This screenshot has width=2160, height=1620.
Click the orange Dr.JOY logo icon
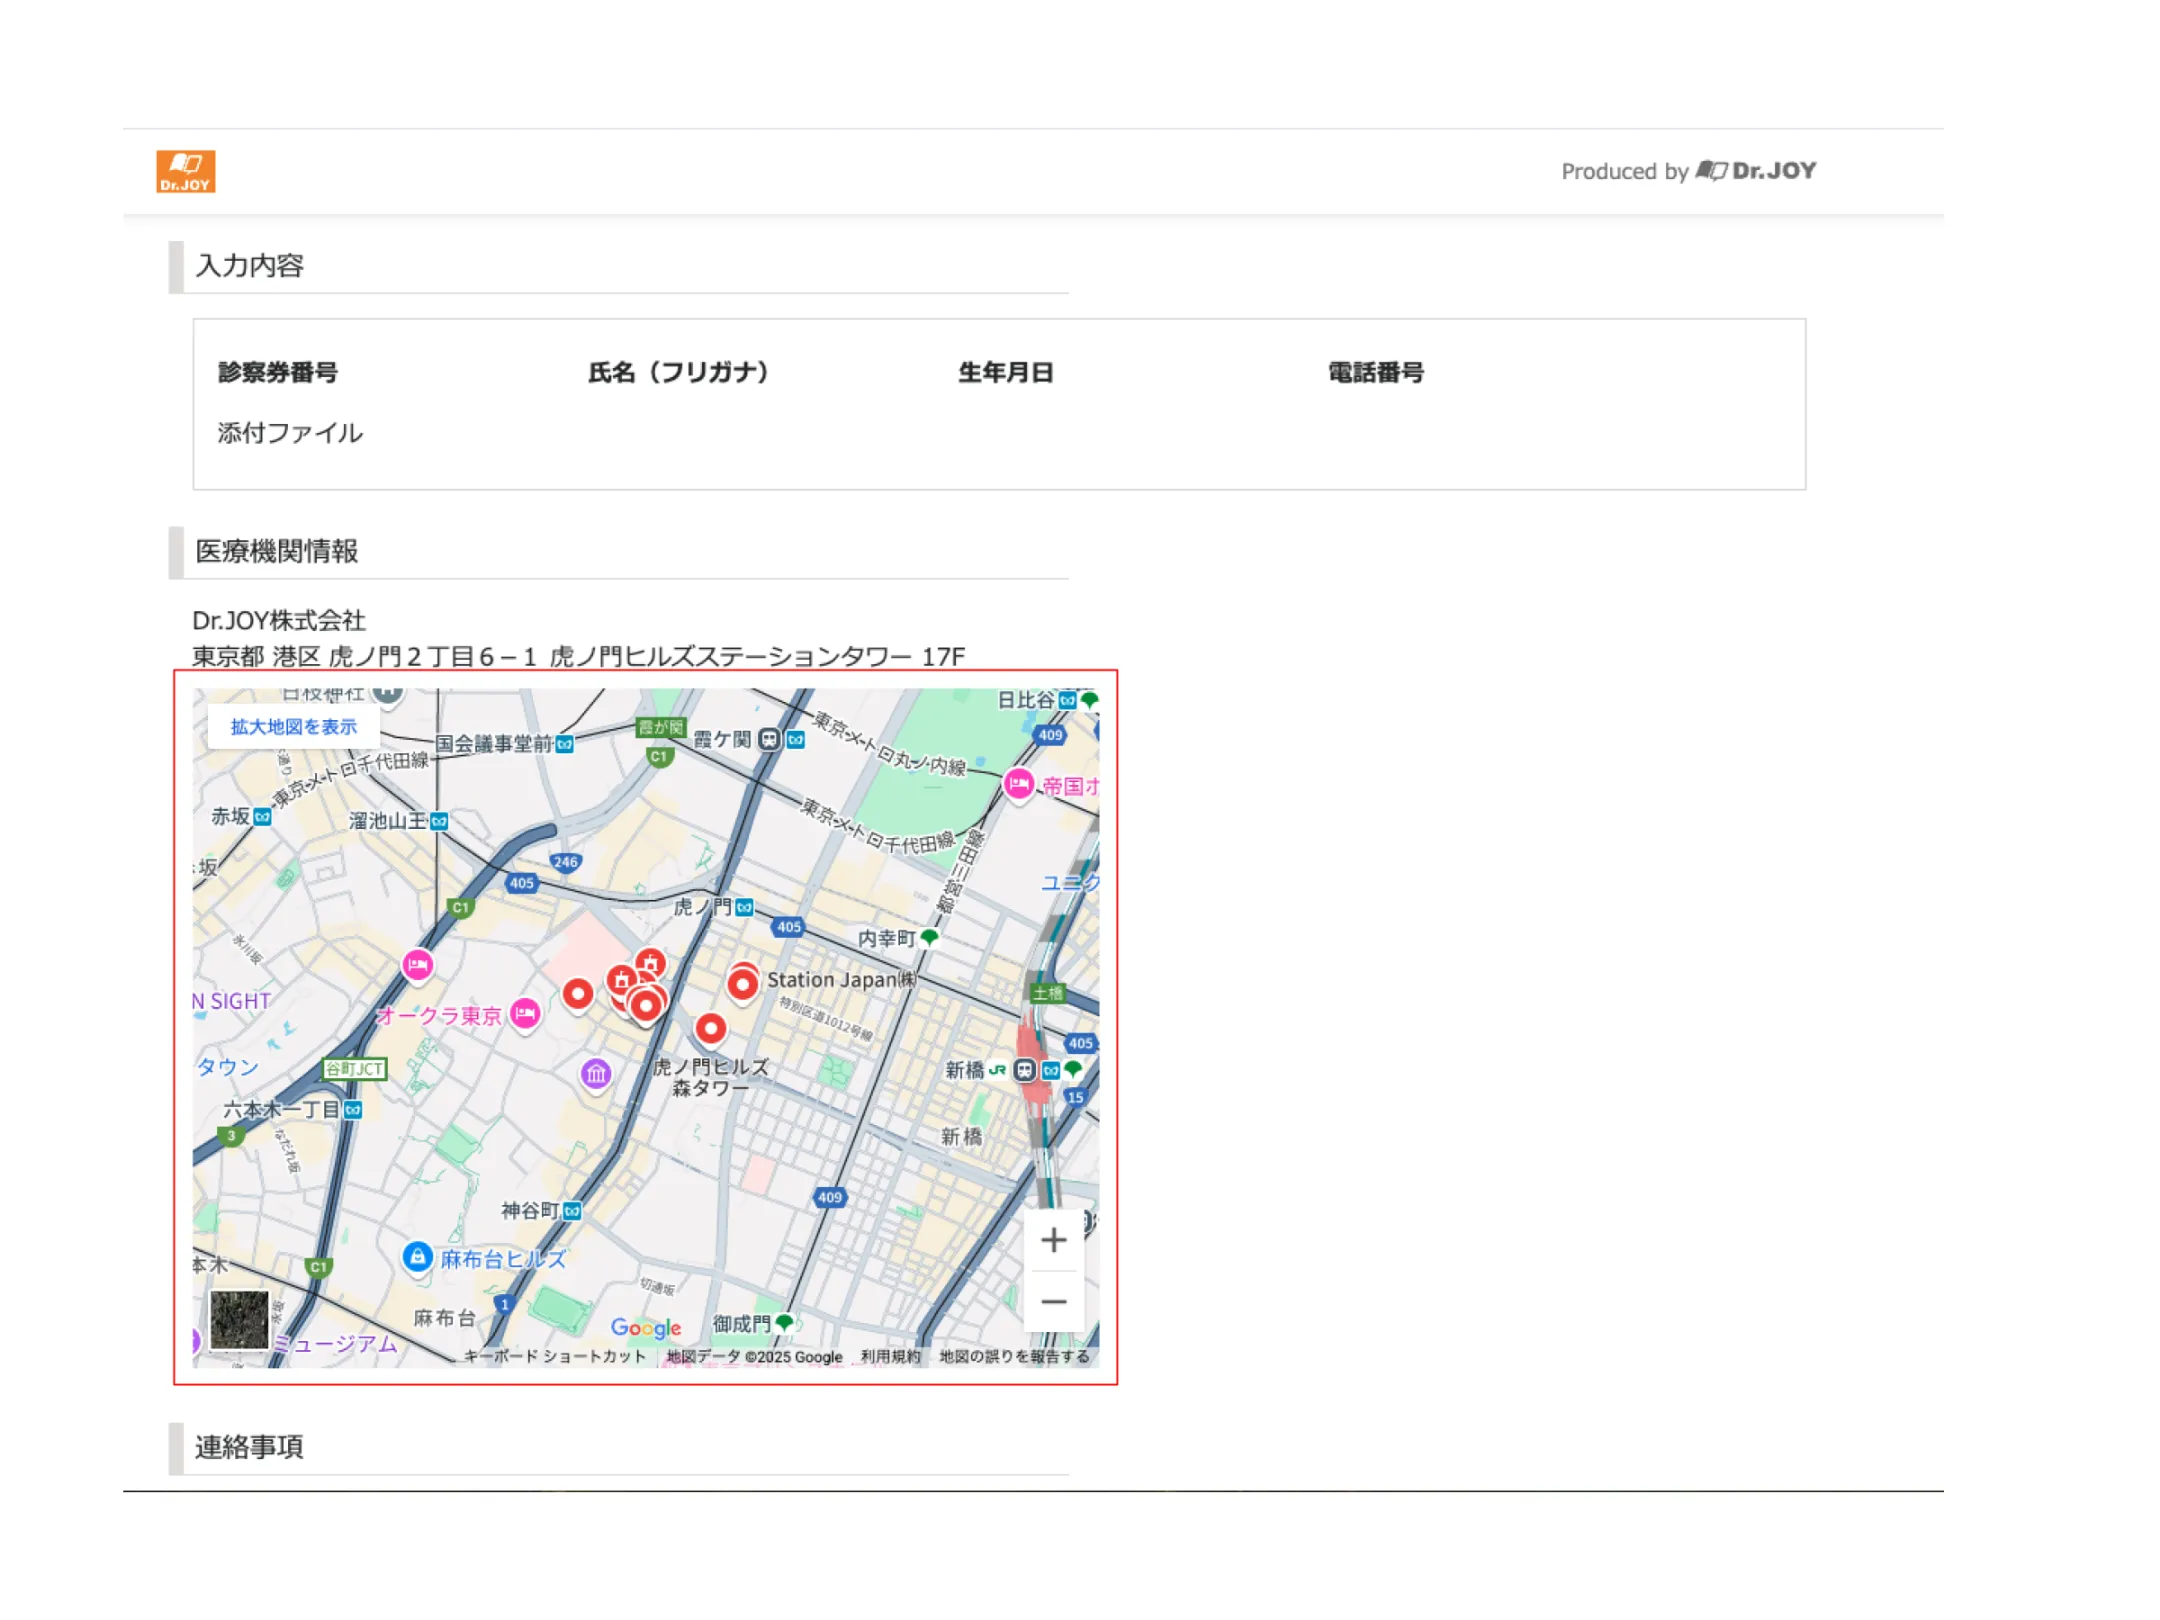[x=185, y=171]
